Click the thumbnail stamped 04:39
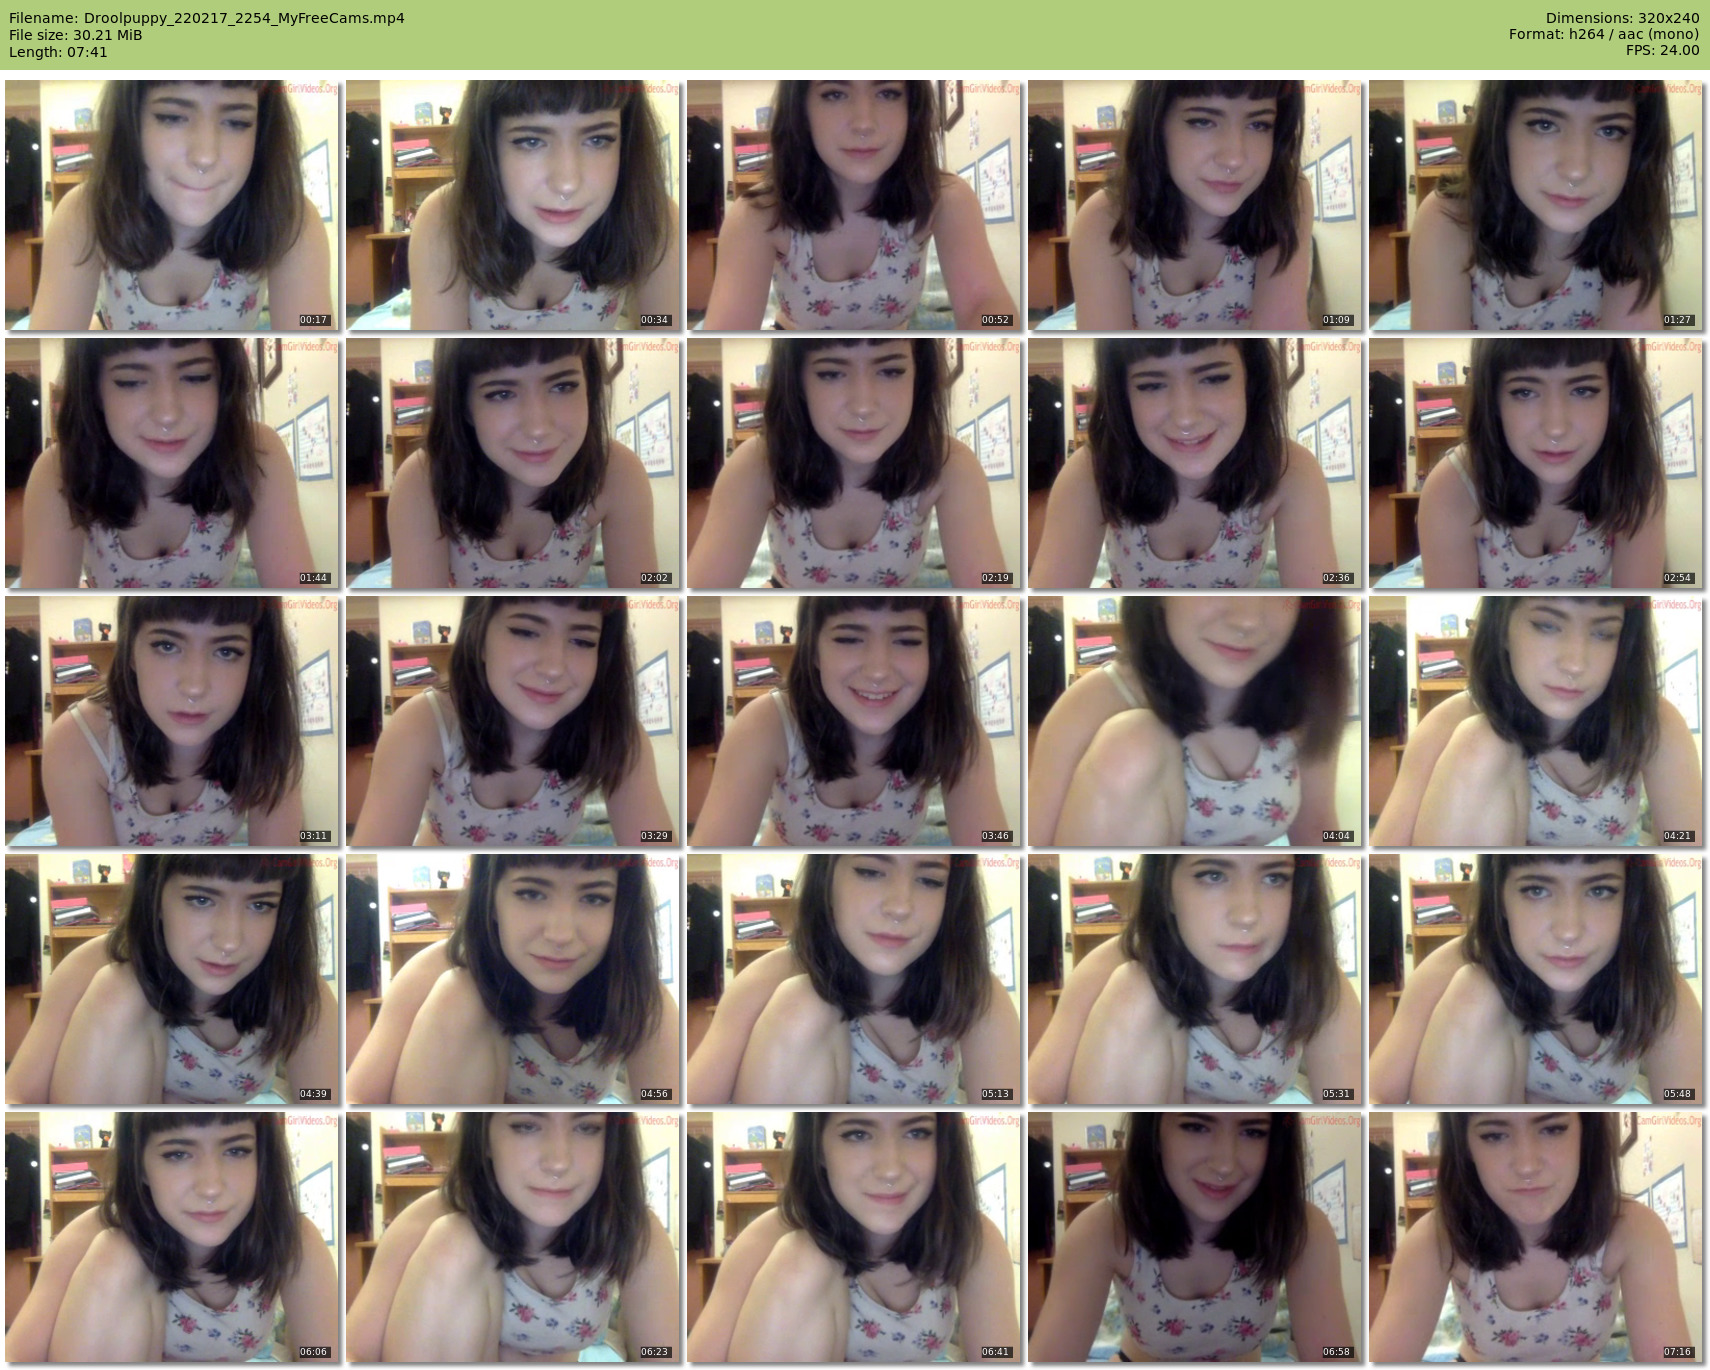 (172, 979)
